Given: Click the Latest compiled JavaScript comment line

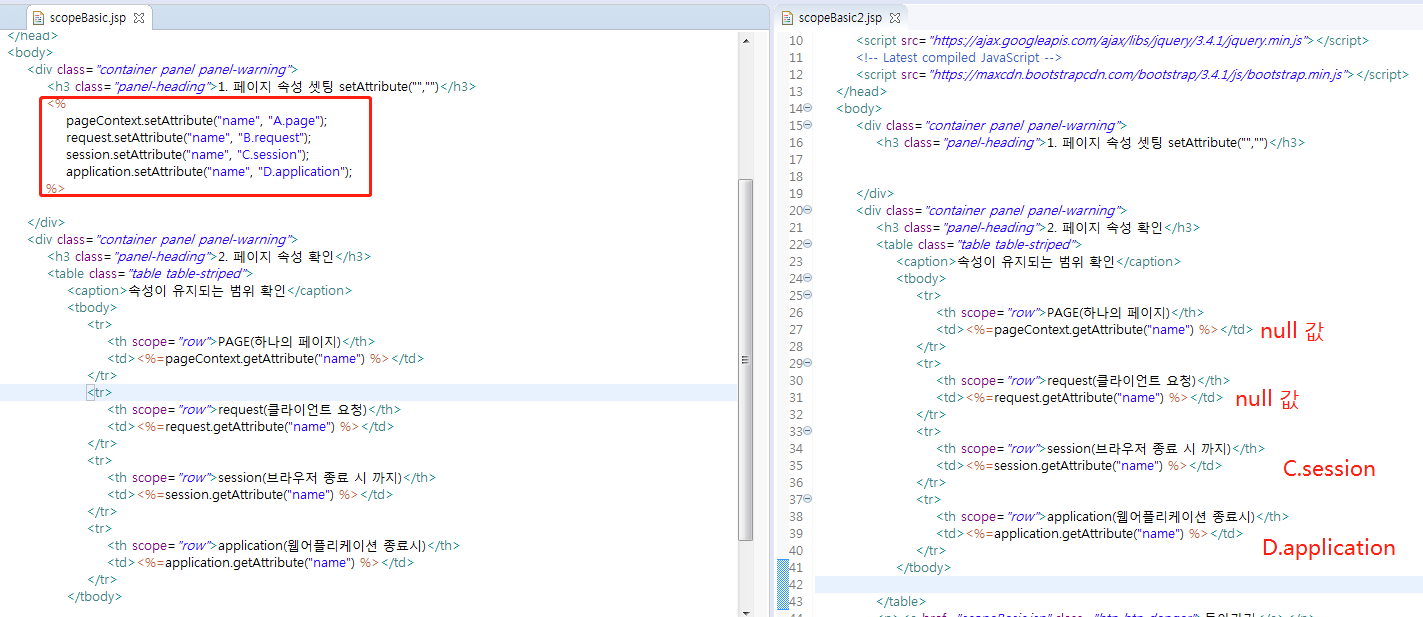Looking at the screenshot, I should 959,57.
